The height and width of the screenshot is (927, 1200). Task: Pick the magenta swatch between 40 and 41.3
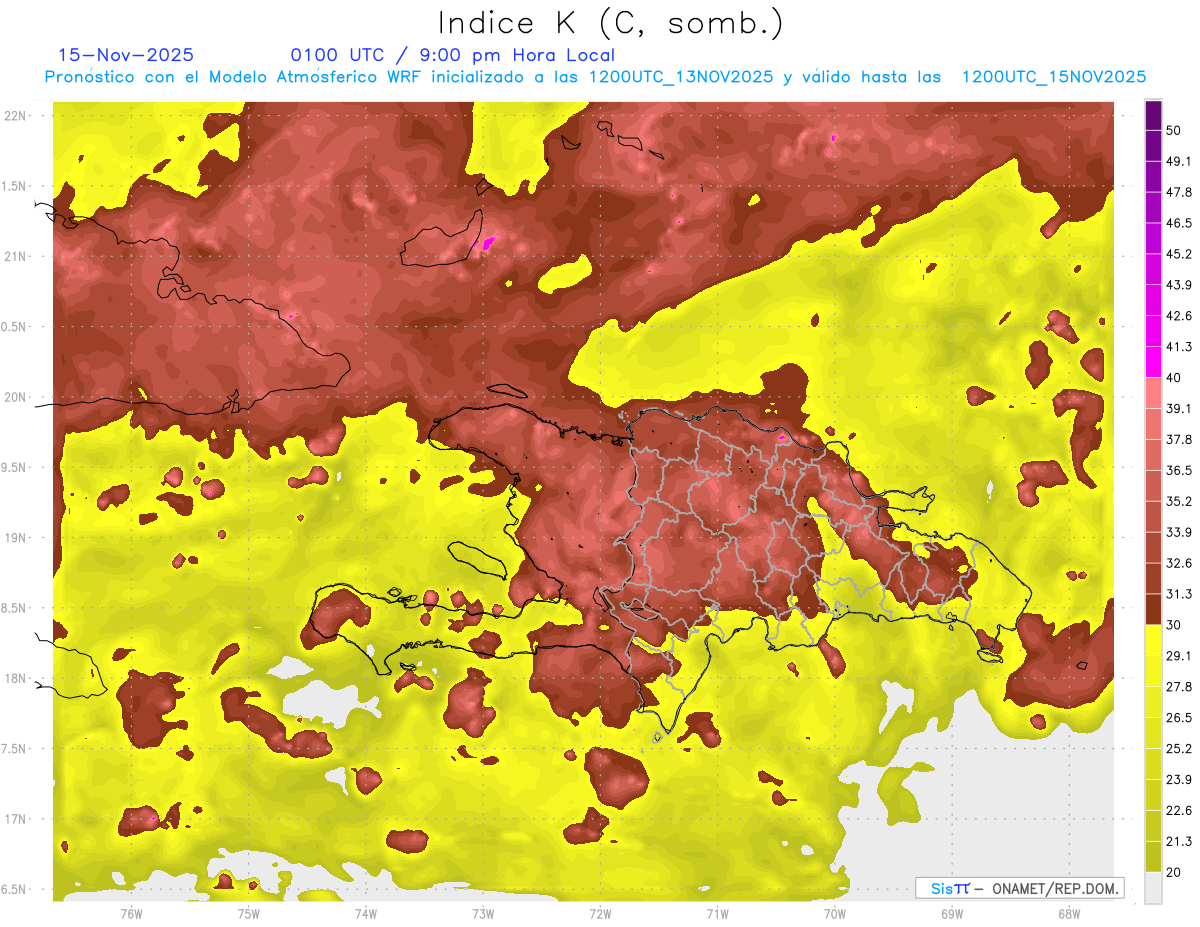[x=1153, y=362]
